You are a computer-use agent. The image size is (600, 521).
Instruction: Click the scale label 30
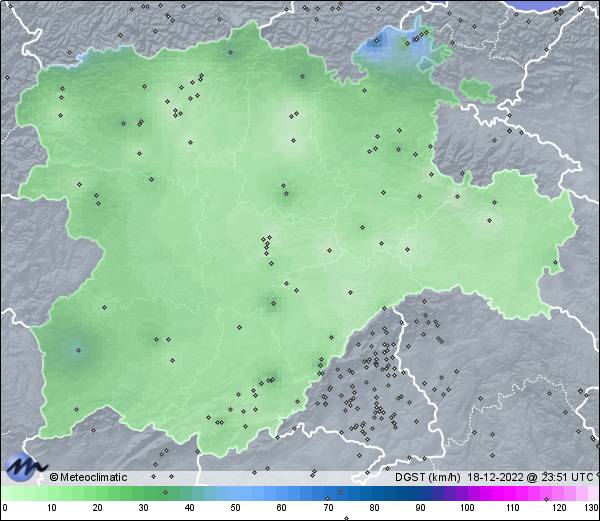coord(143,508)
